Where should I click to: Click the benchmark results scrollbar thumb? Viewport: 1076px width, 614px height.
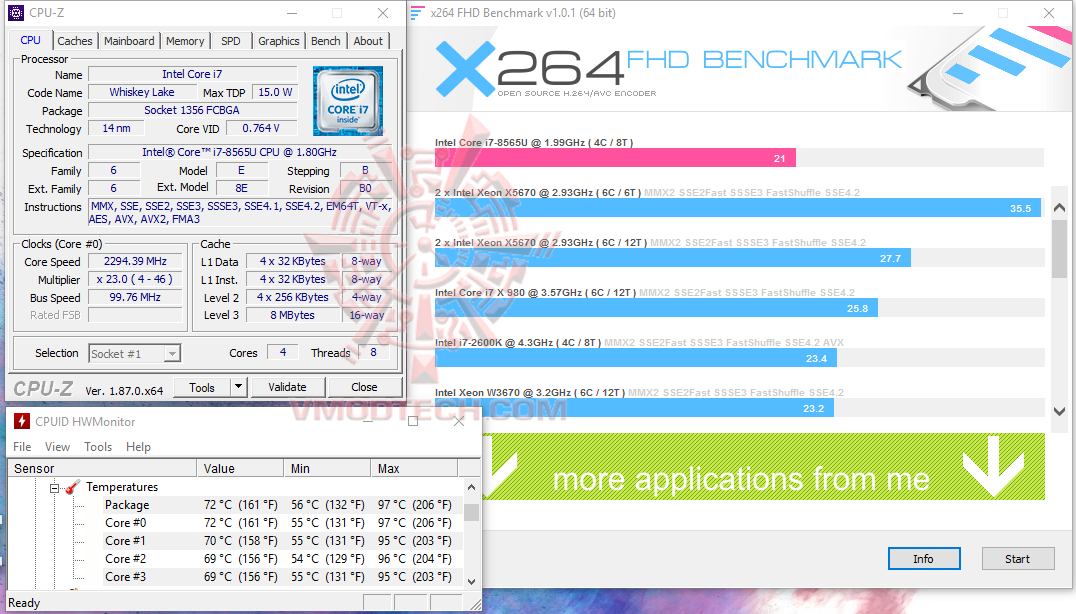(x=1060, y=248)
